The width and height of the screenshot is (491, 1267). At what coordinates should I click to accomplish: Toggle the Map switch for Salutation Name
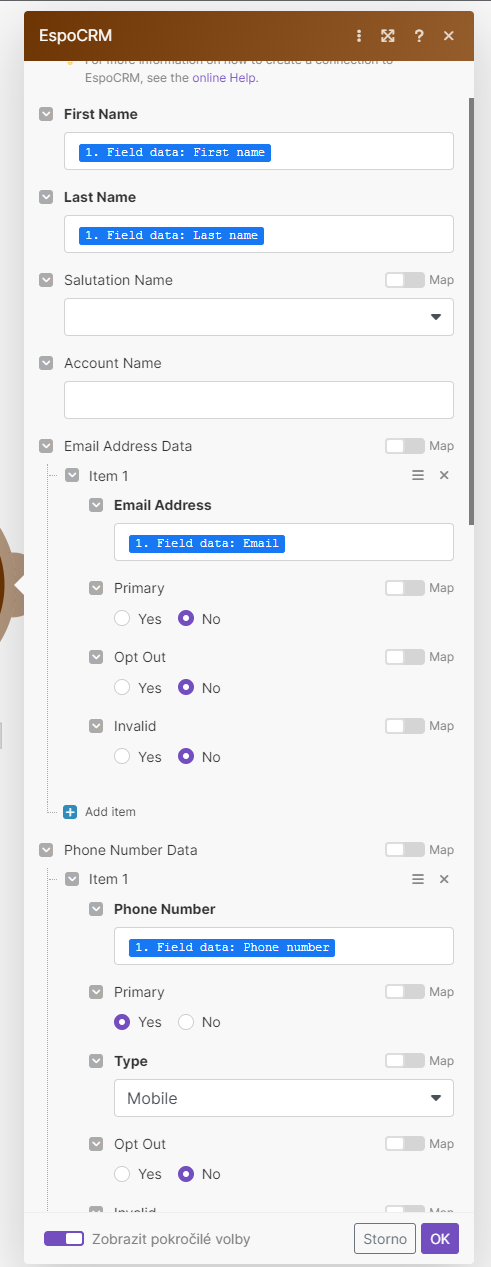click(404, 280)
